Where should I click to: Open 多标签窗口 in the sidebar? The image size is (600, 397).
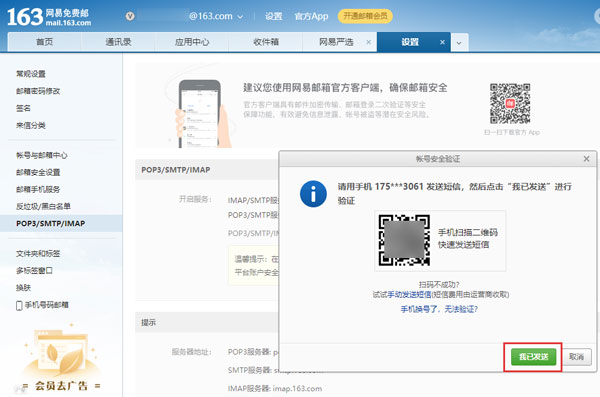pos(34,271)
